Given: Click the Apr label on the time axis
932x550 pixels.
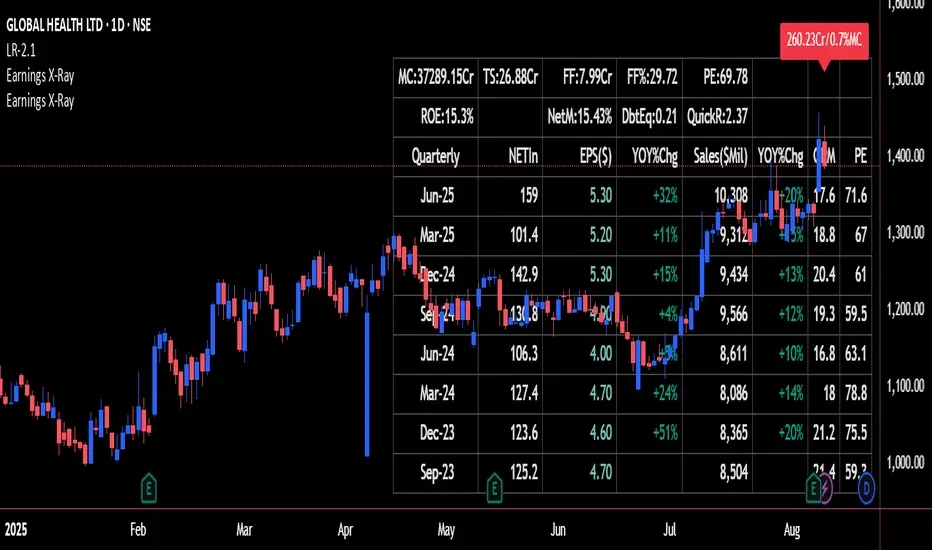Looking at the screenshot, I should (x=345, y=530).
